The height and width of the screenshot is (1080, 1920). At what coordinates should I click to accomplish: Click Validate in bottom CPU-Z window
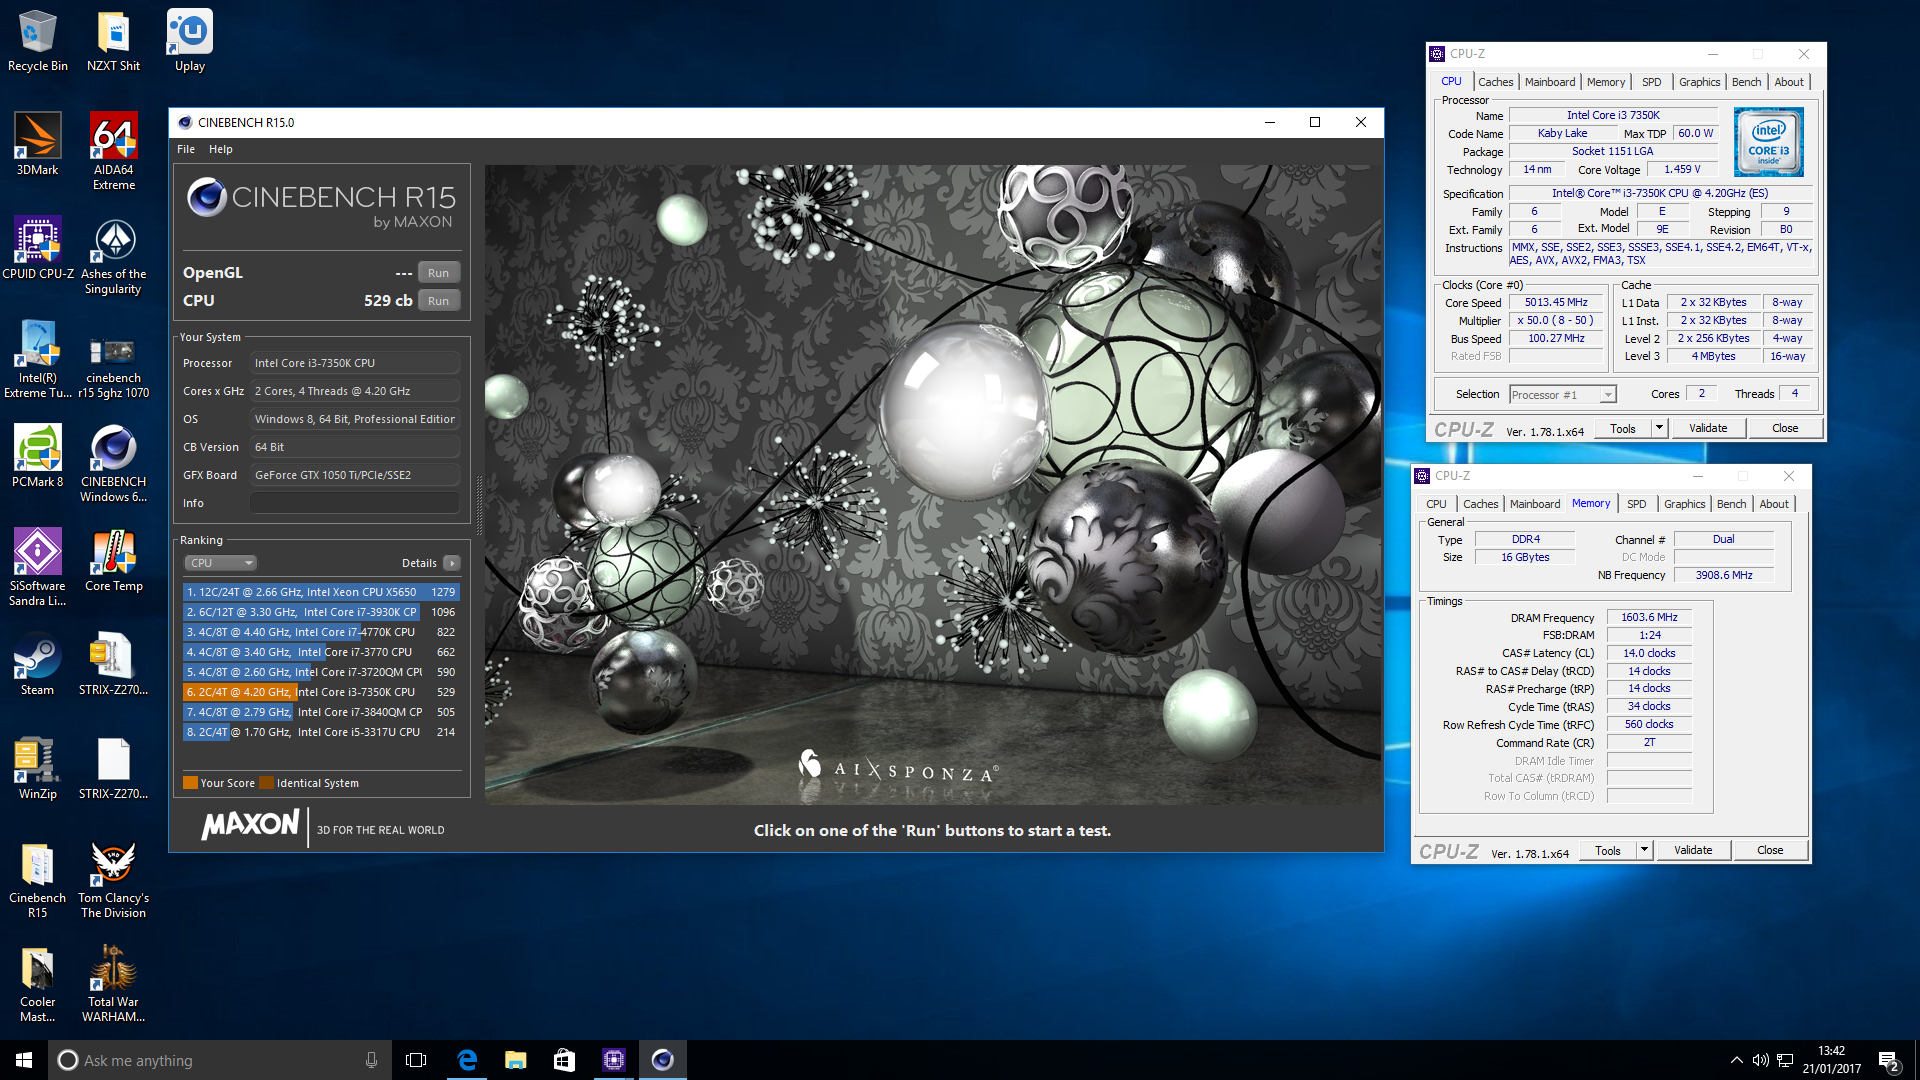tap(1693, 851)
